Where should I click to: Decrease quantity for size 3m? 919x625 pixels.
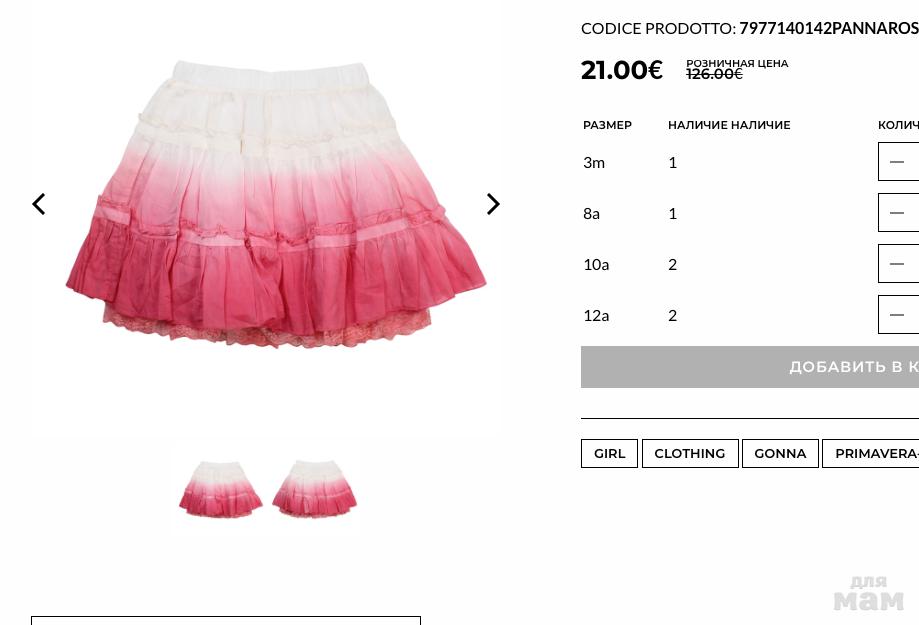[897, 162]
